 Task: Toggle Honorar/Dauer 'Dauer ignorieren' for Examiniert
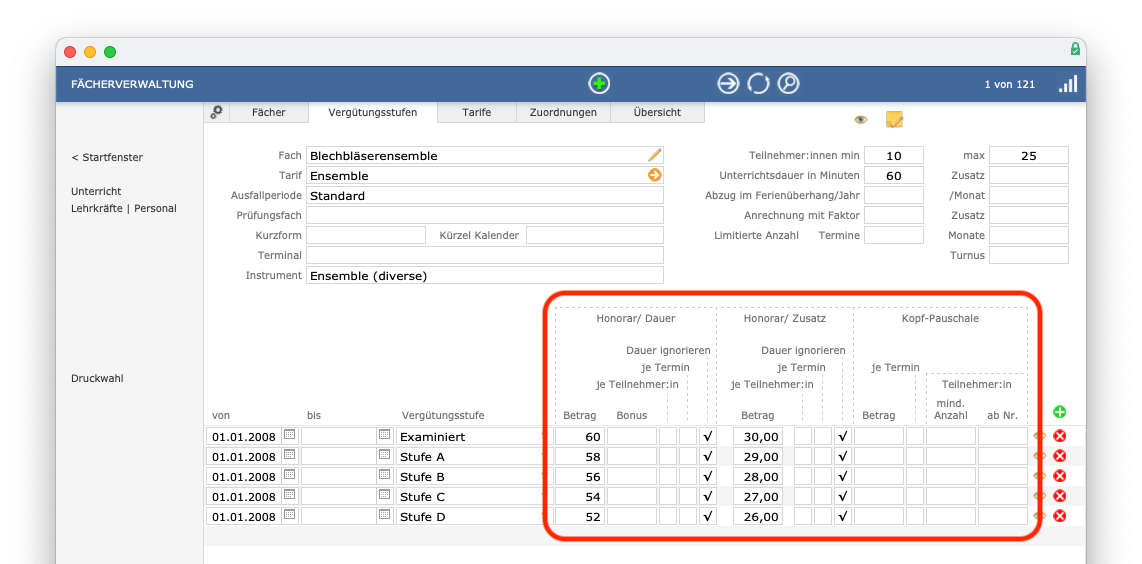707,436
